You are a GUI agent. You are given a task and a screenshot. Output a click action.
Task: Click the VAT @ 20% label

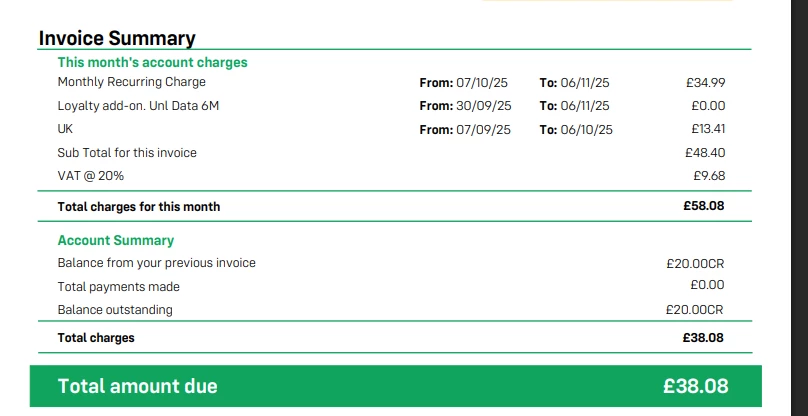click(x=91, y=176)
